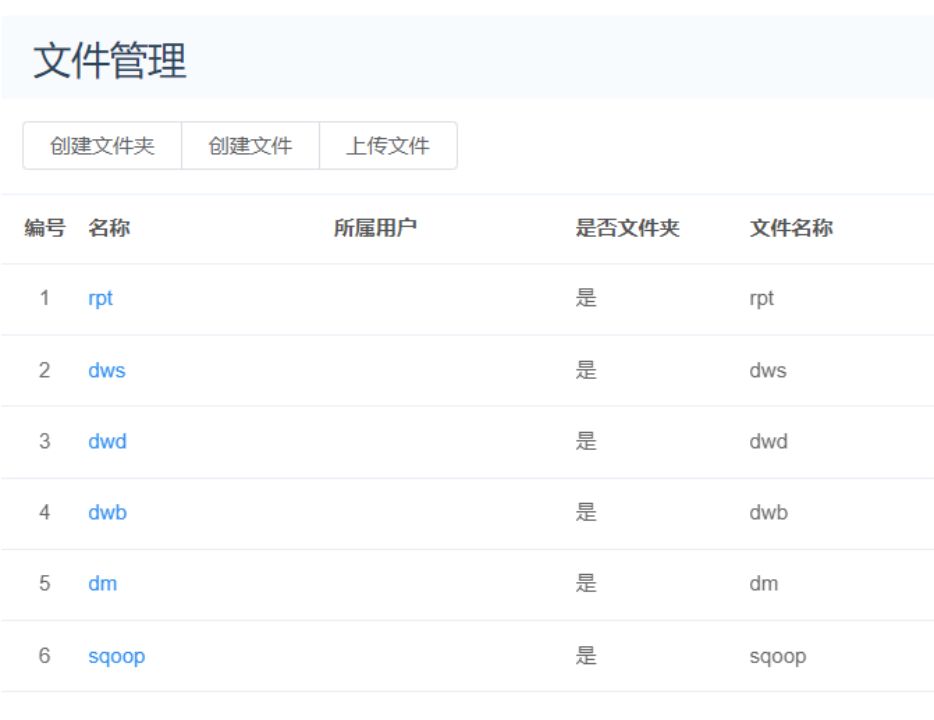Open the dwb folder link in 名称 column
934x720 pixels.
click(107, 512)
